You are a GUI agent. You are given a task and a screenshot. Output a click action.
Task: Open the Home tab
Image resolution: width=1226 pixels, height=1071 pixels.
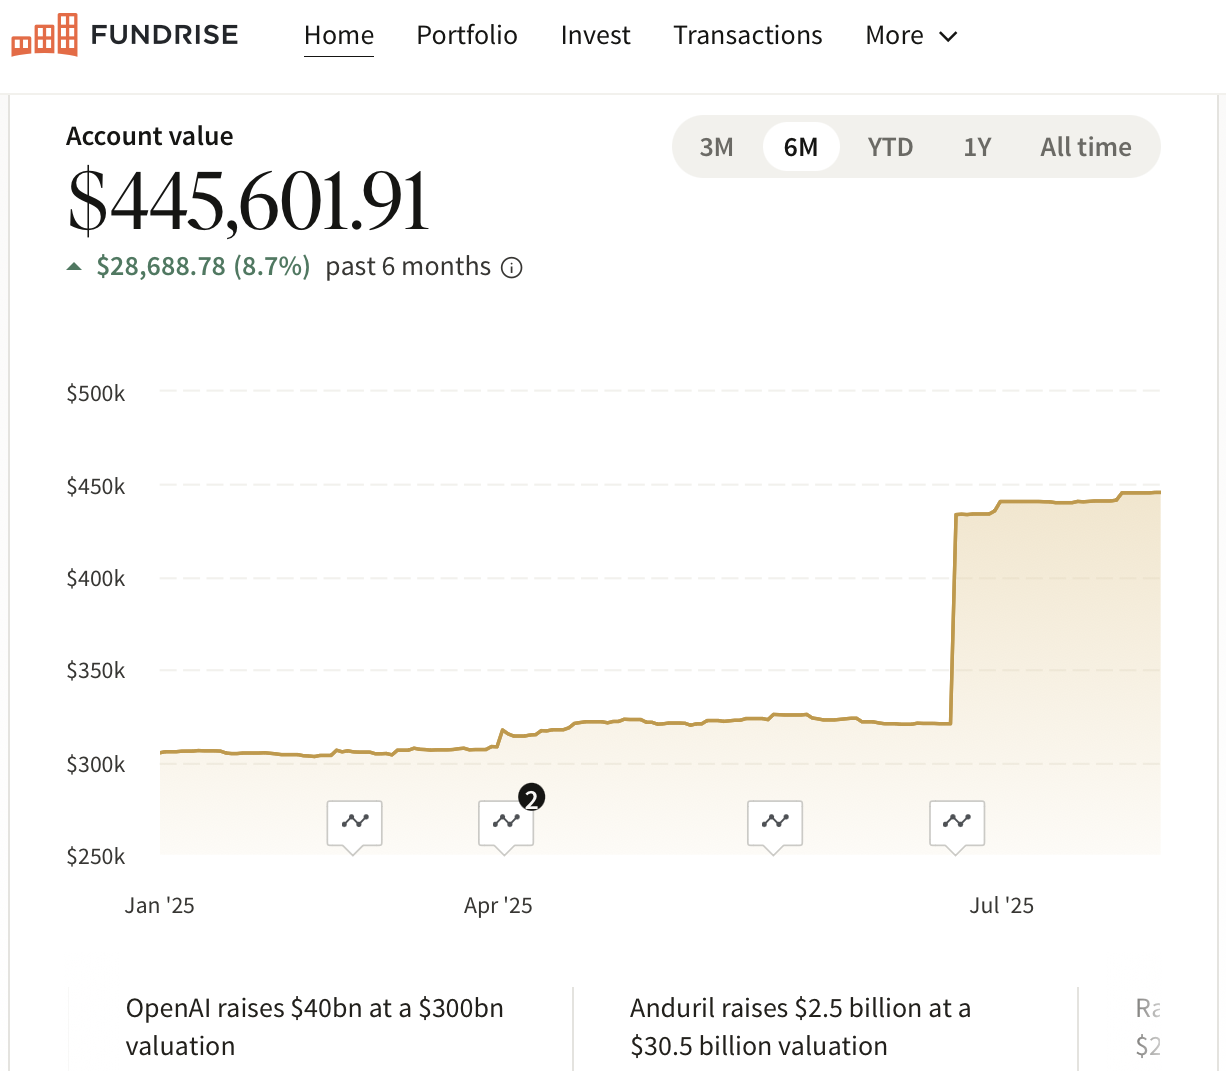[x=339, y=35]
